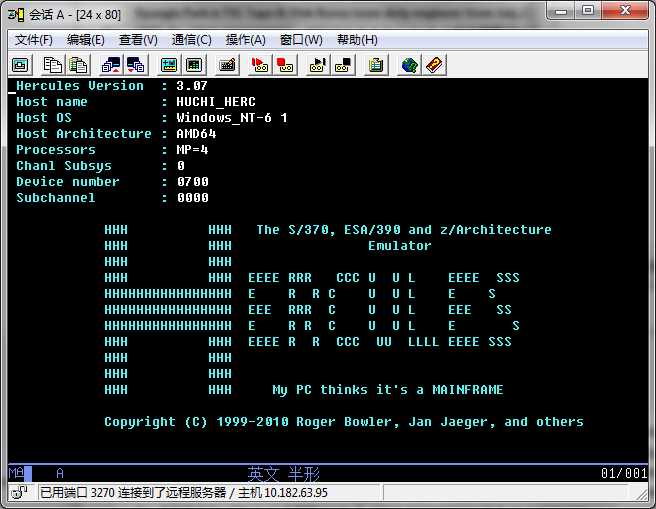Click the Copy toolbar icon
This screenshot has width=656, height=509.
[x=53, y=65]
